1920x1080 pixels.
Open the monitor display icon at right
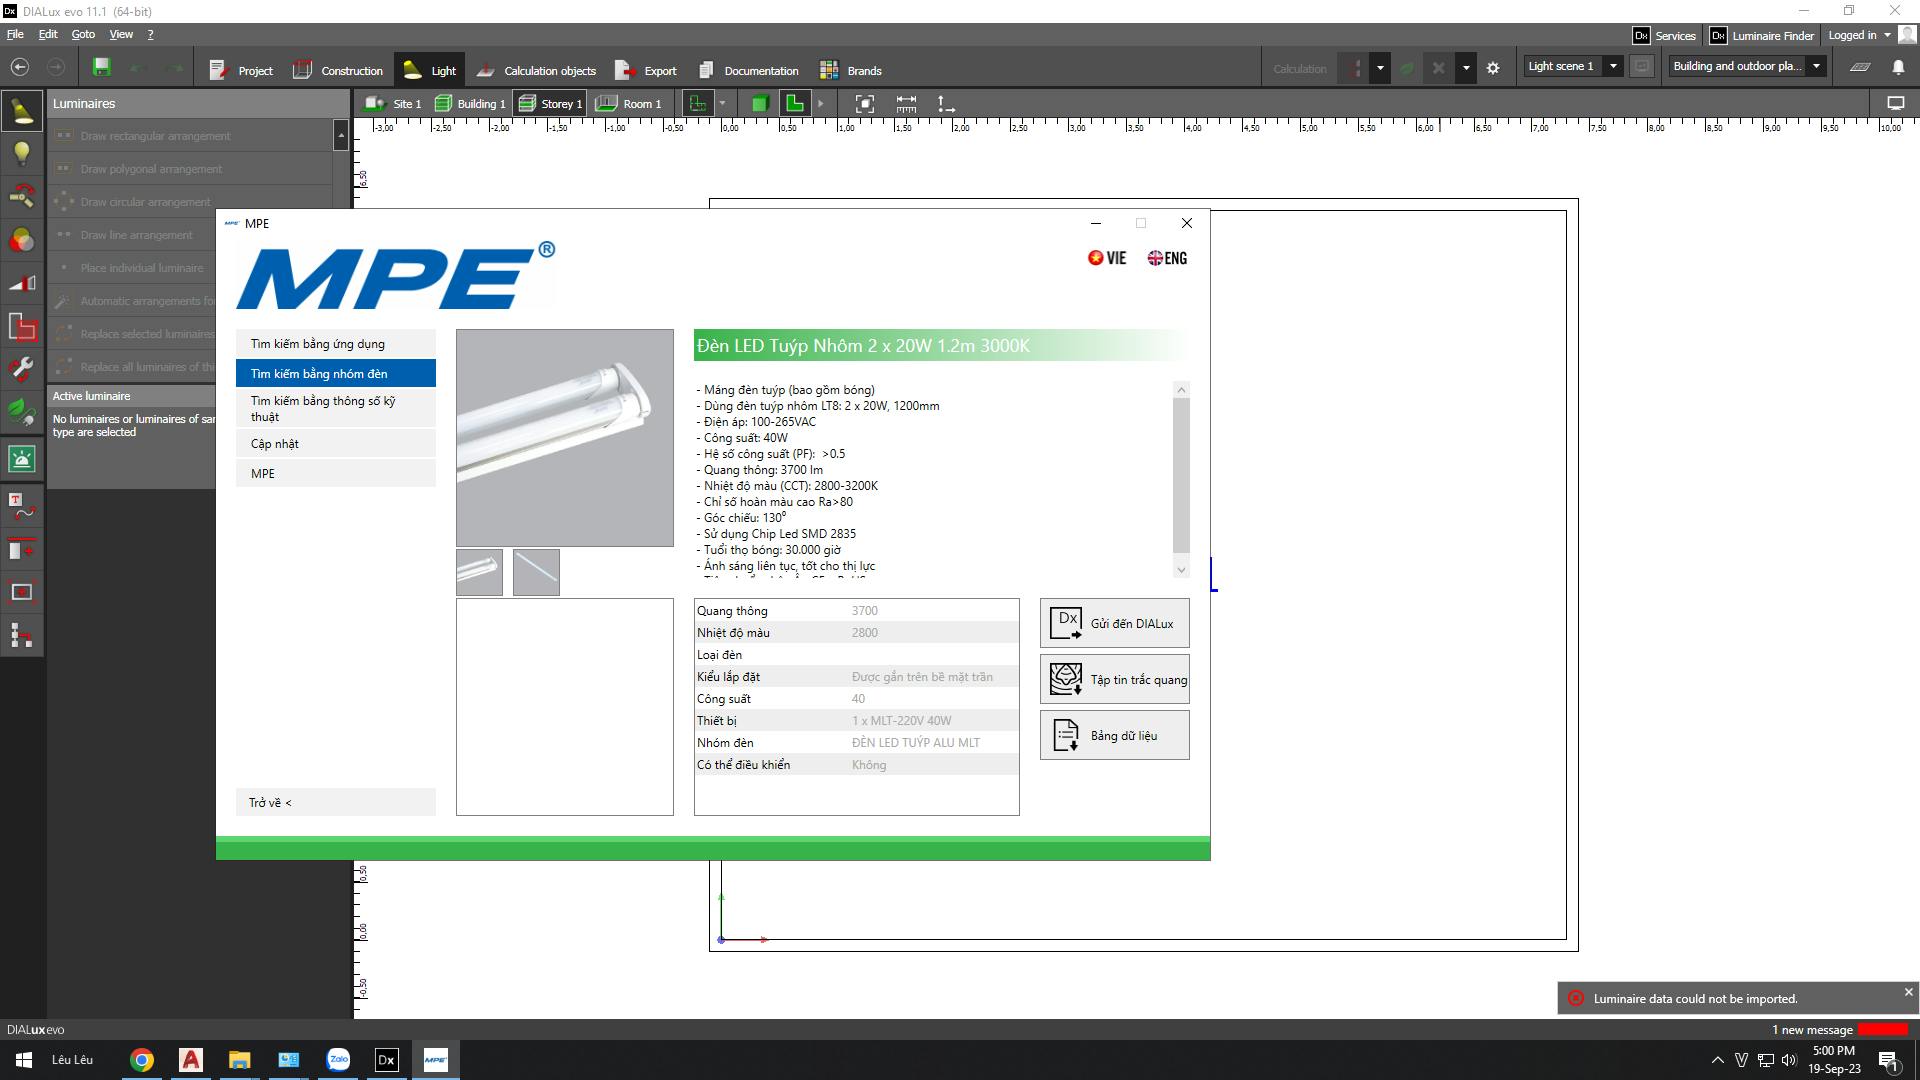point(1895,104)
